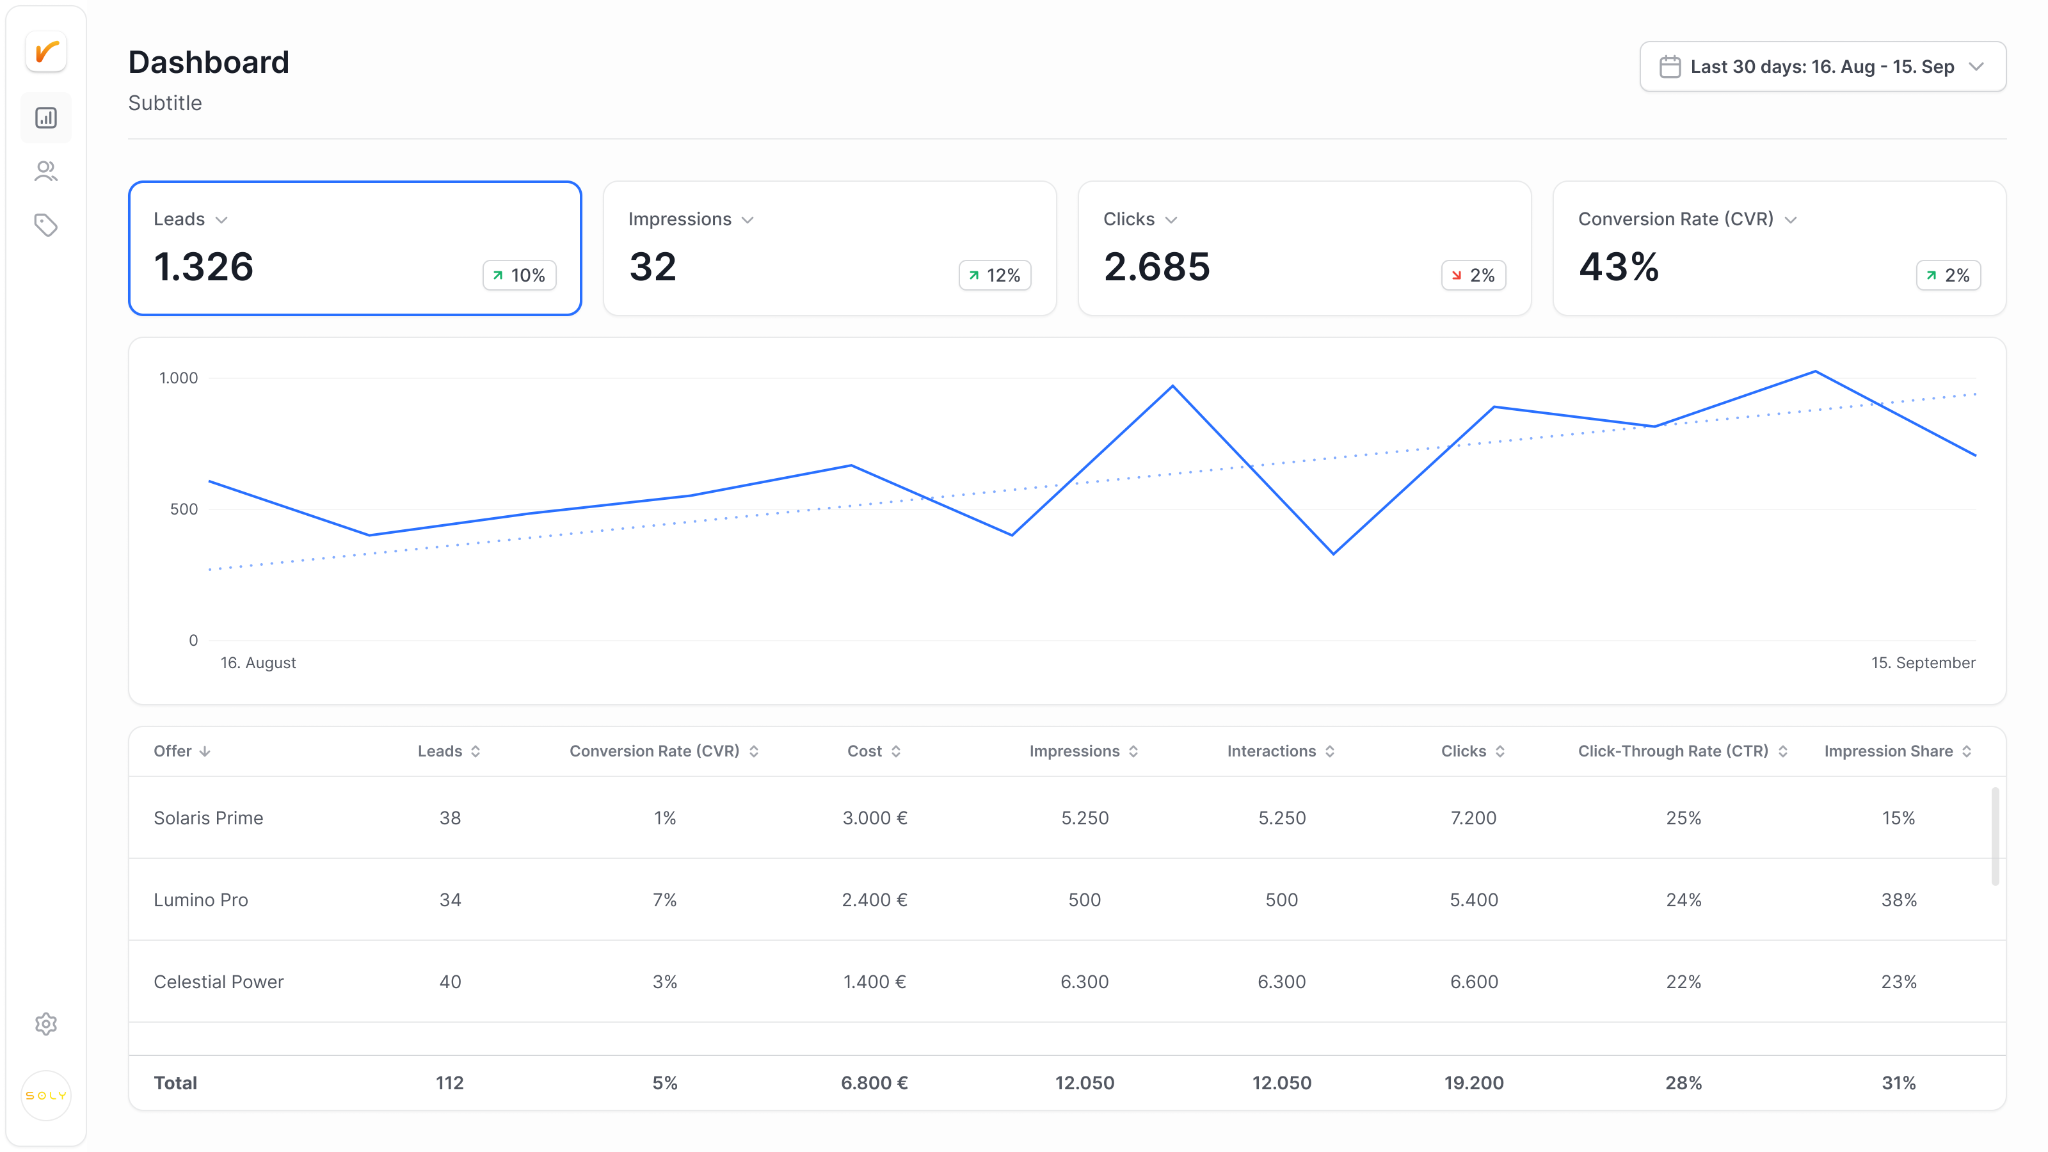Open settings gear in sidebar

[46, 1024]
